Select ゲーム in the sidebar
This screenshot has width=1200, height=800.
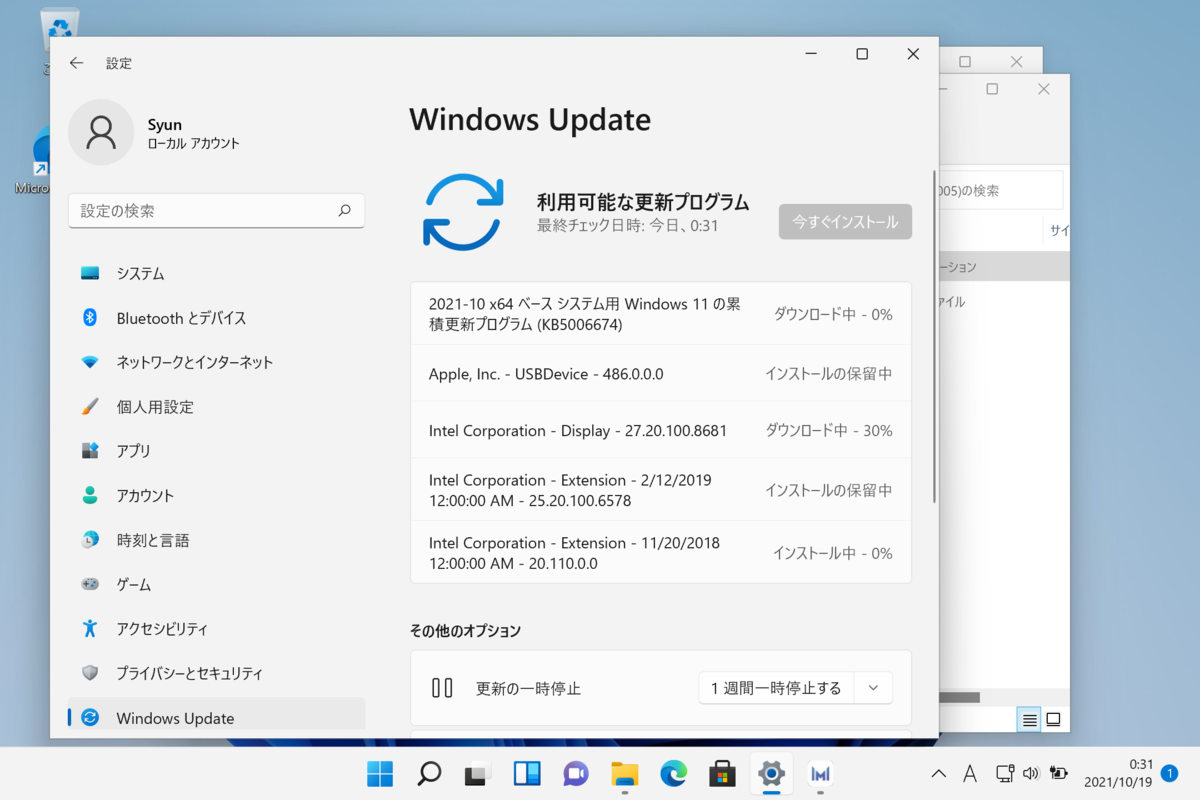click(216, 585)
